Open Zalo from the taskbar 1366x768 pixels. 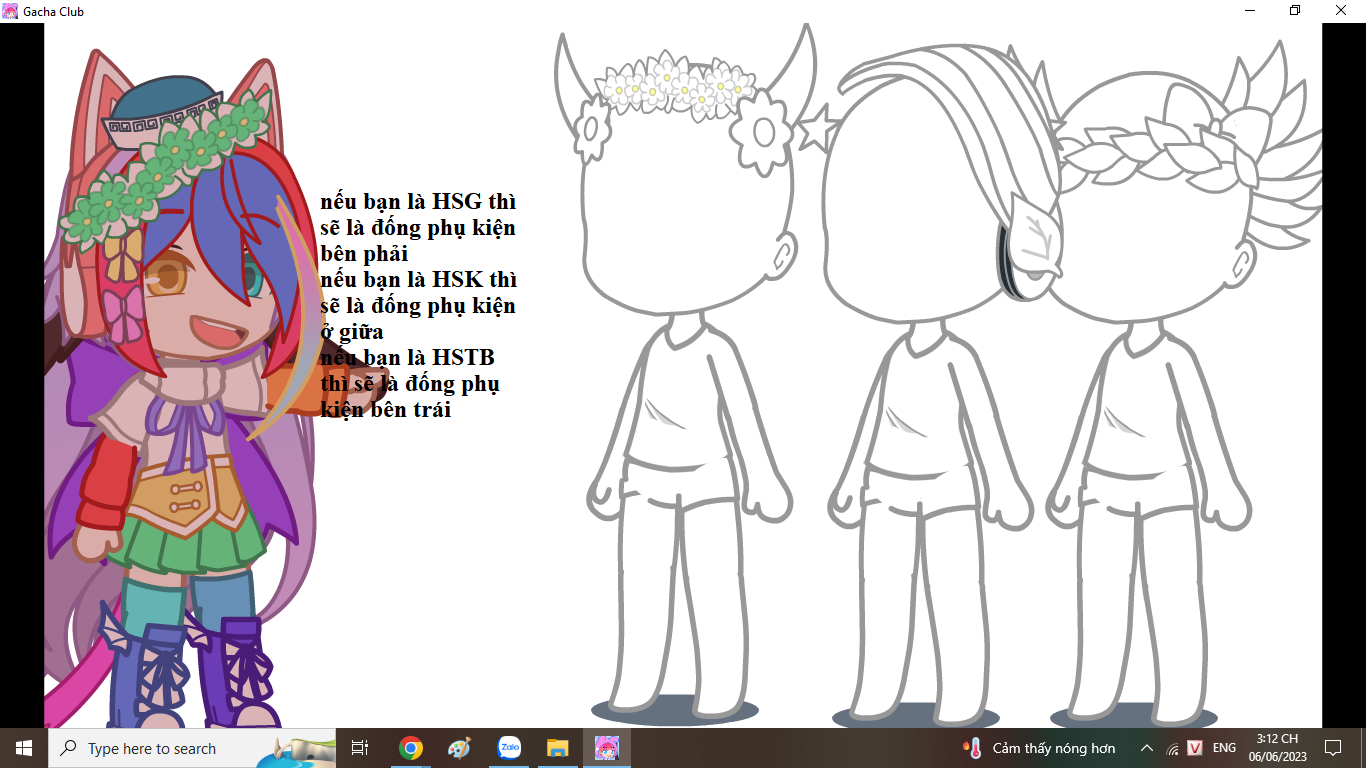pyautogui.click(x=509, y=748)
